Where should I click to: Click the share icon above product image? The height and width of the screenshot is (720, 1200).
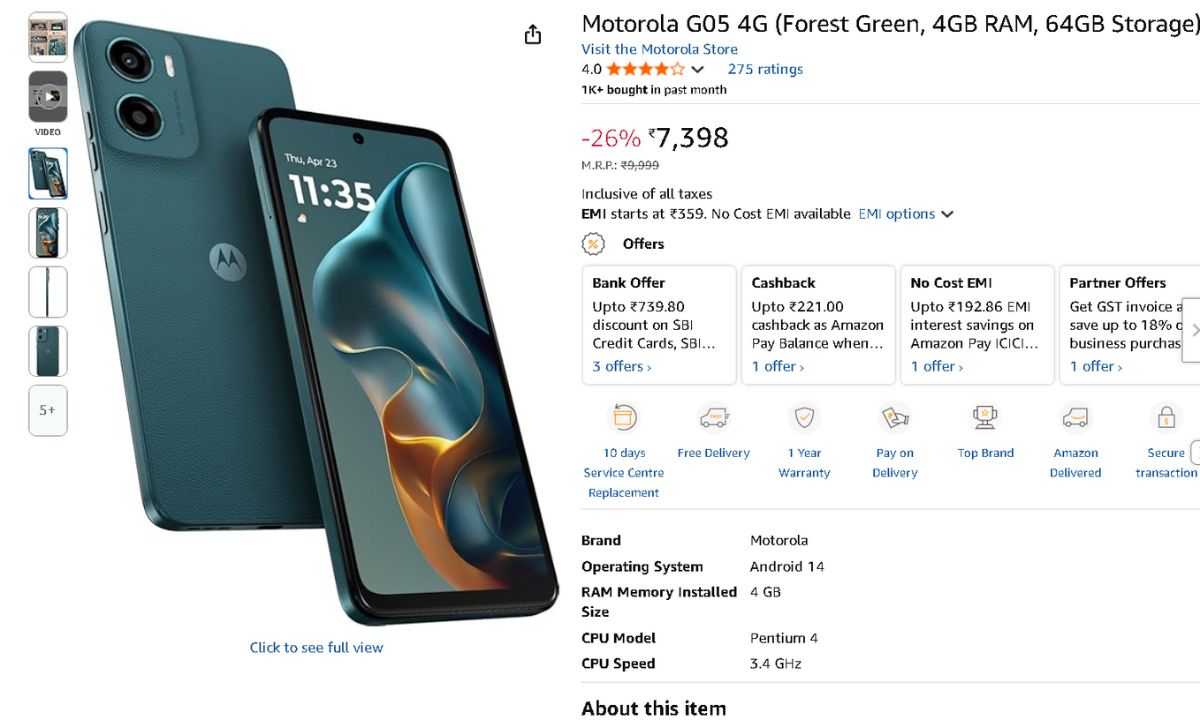pyautogui.click(x=533, y=35)
